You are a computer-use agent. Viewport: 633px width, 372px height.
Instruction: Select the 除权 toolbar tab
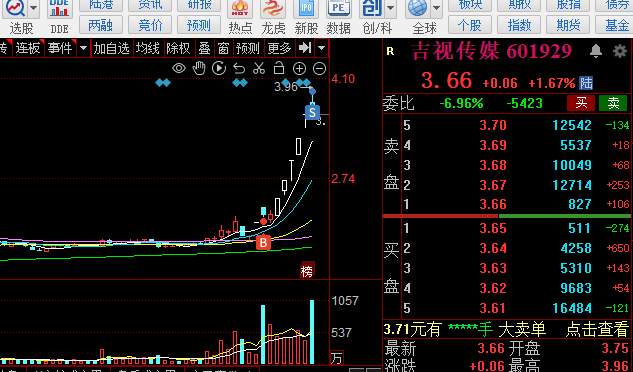178,48
